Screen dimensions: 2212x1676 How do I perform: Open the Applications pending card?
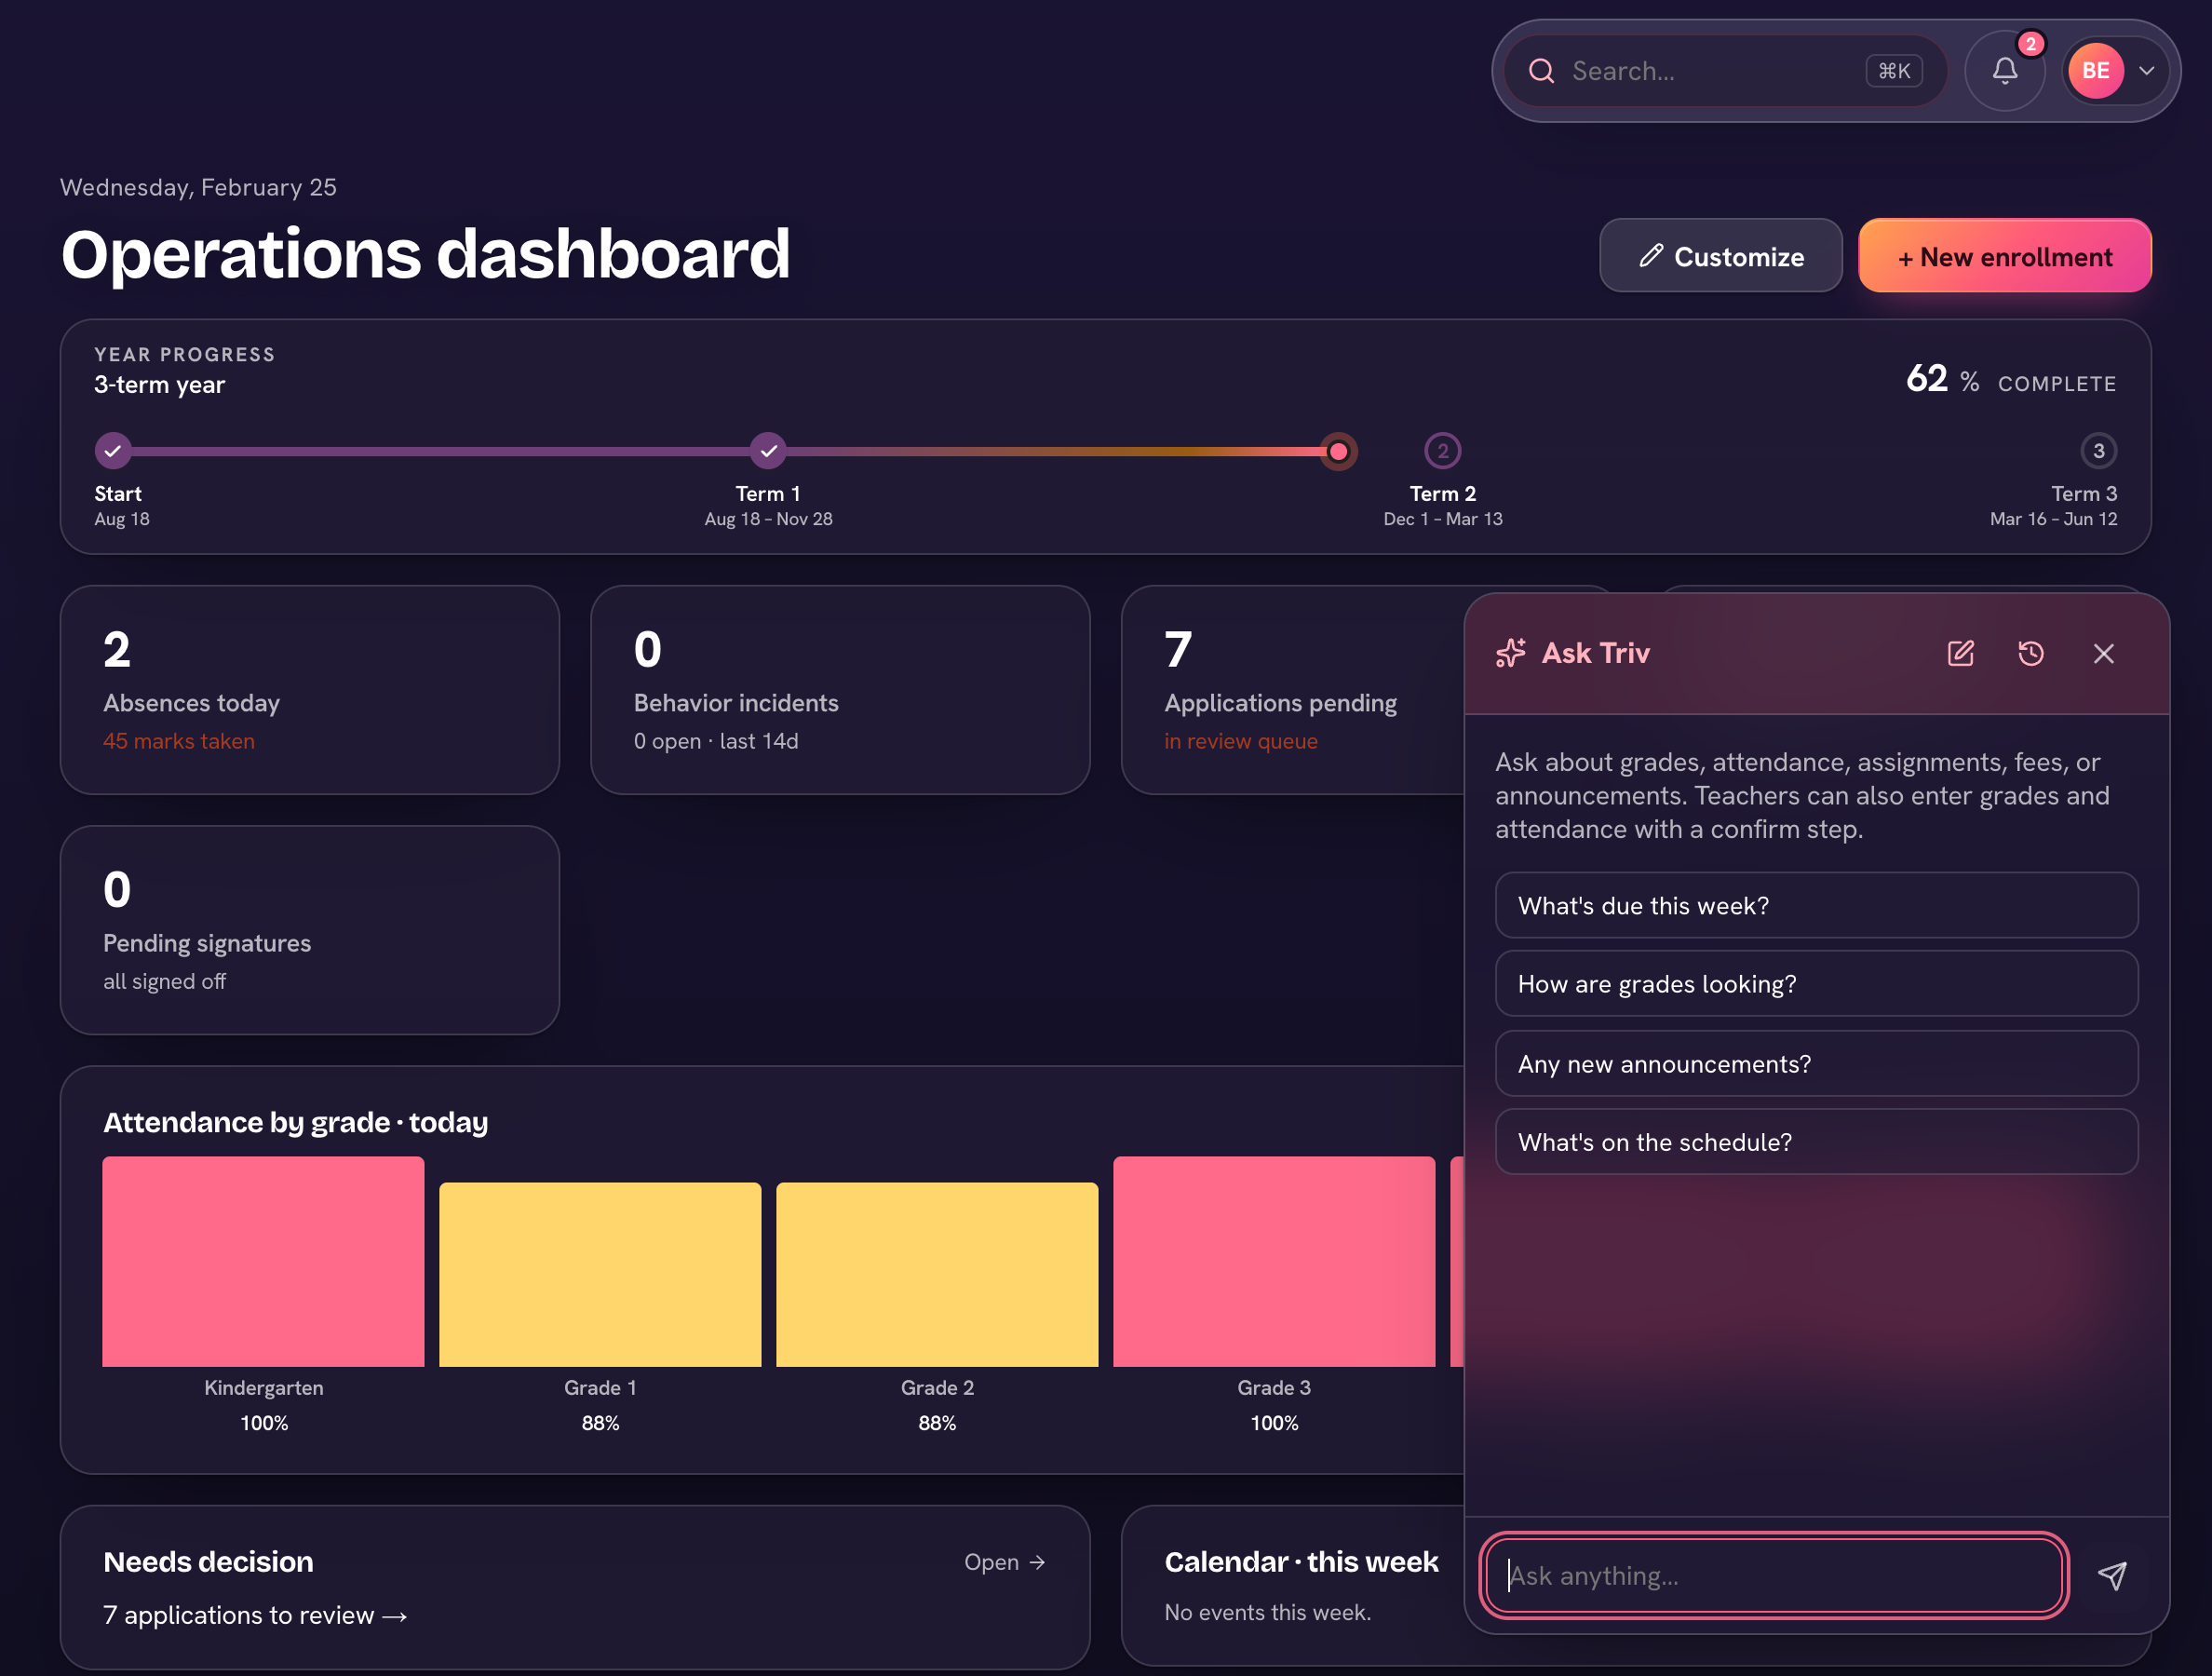point(1293,690)
